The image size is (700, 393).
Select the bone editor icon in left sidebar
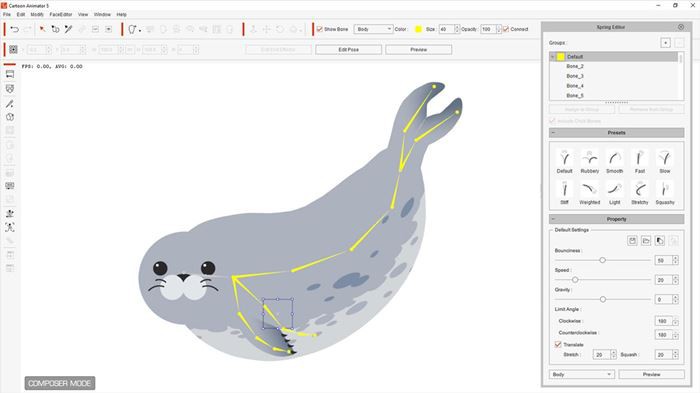tap(10, 104)
